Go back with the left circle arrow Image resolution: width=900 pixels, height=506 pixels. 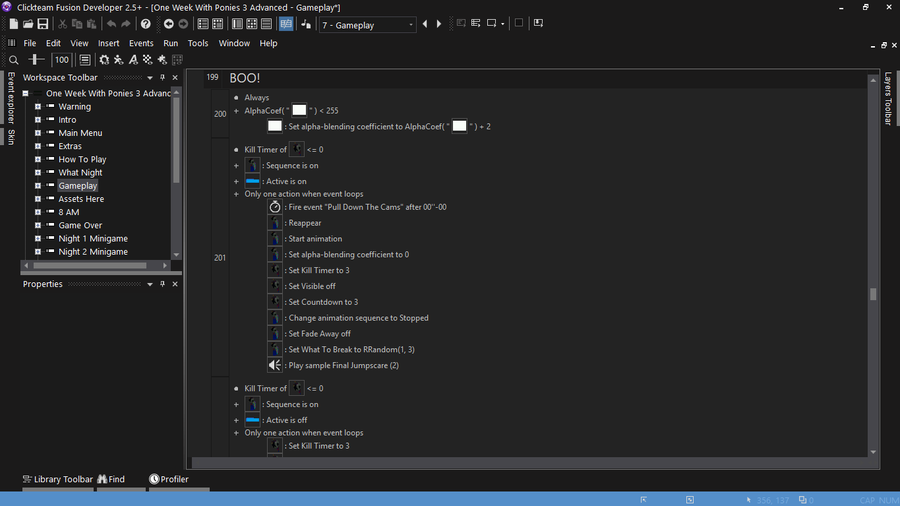pyautogui.click(x=168, y=24)
